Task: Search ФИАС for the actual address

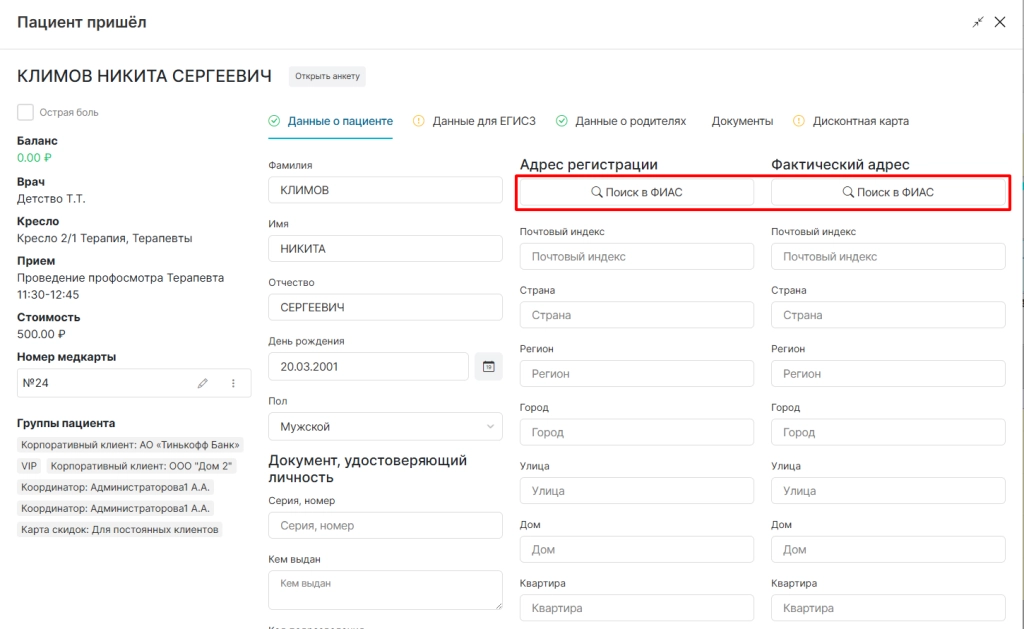Action: [888, 192]
